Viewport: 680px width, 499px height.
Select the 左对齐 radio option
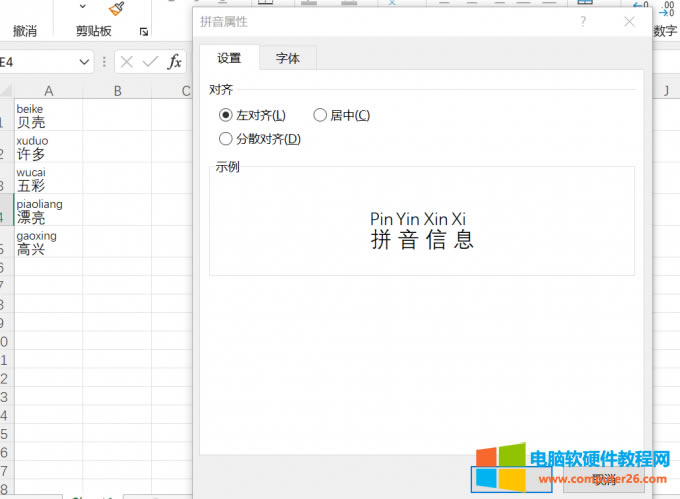coord(225,115)
